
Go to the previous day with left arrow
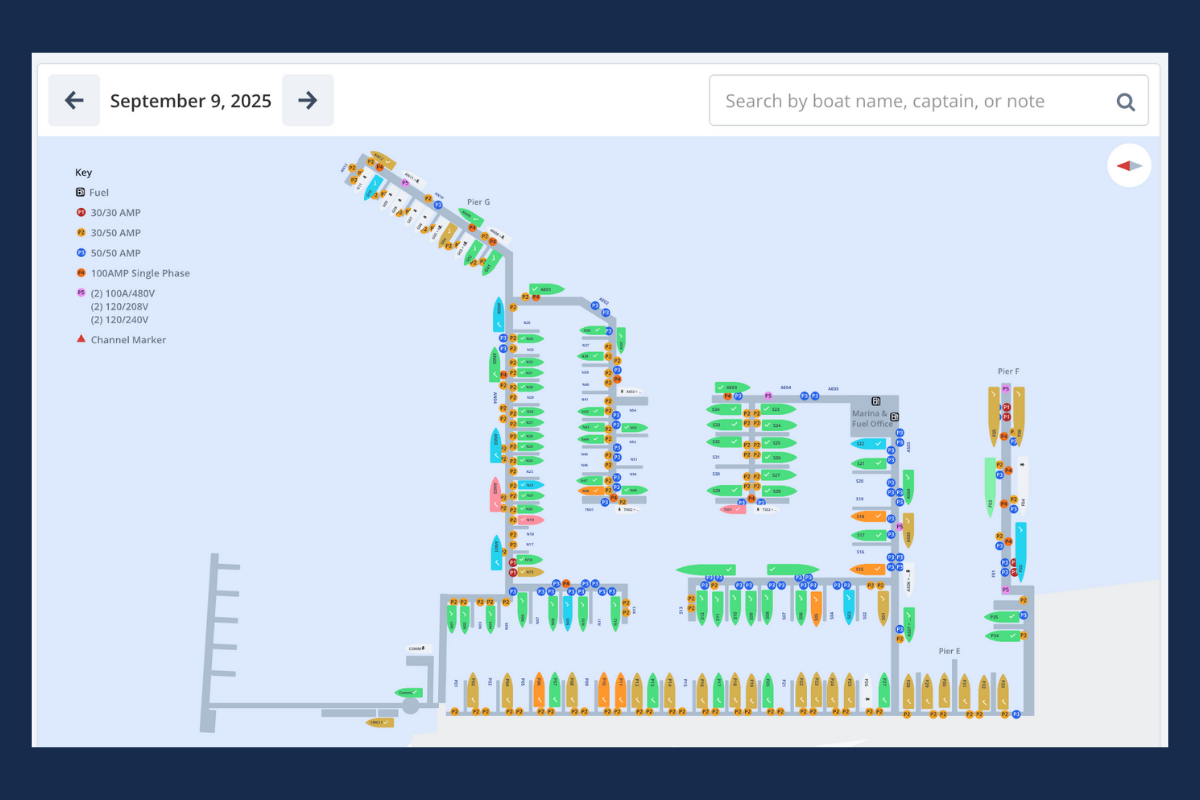74,100
